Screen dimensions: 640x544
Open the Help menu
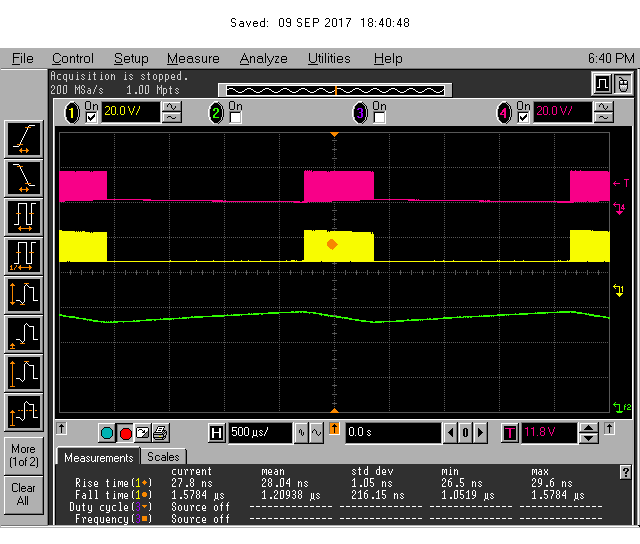[388, 59]
